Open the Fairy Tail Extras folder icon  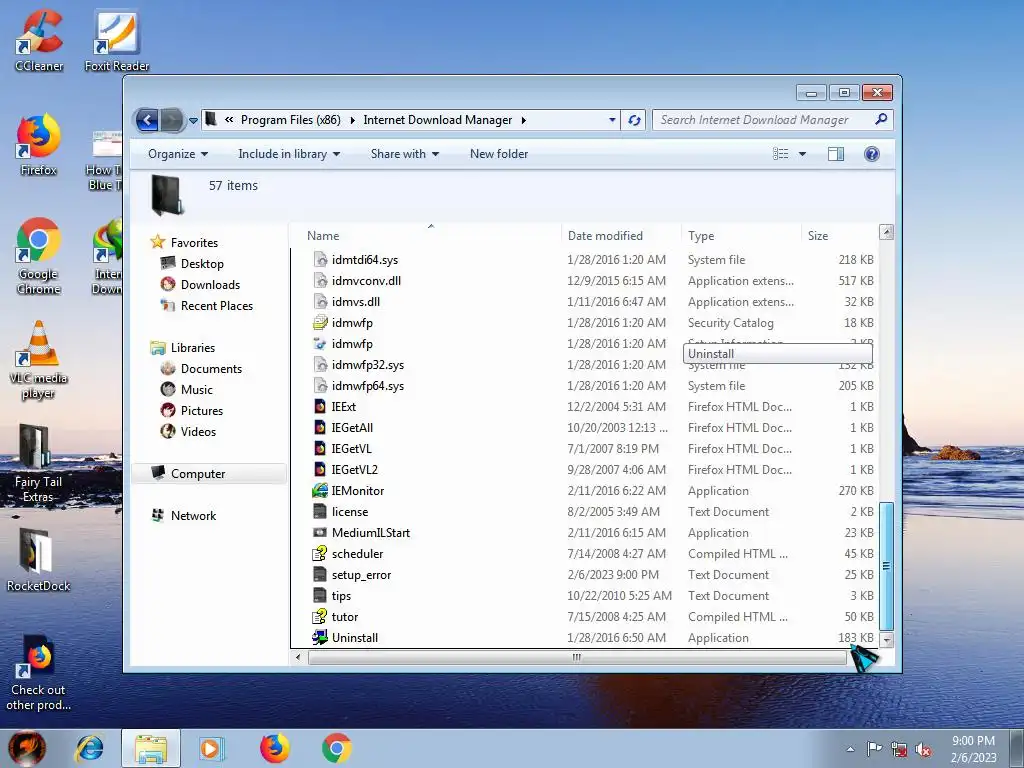tap(38, 464)
